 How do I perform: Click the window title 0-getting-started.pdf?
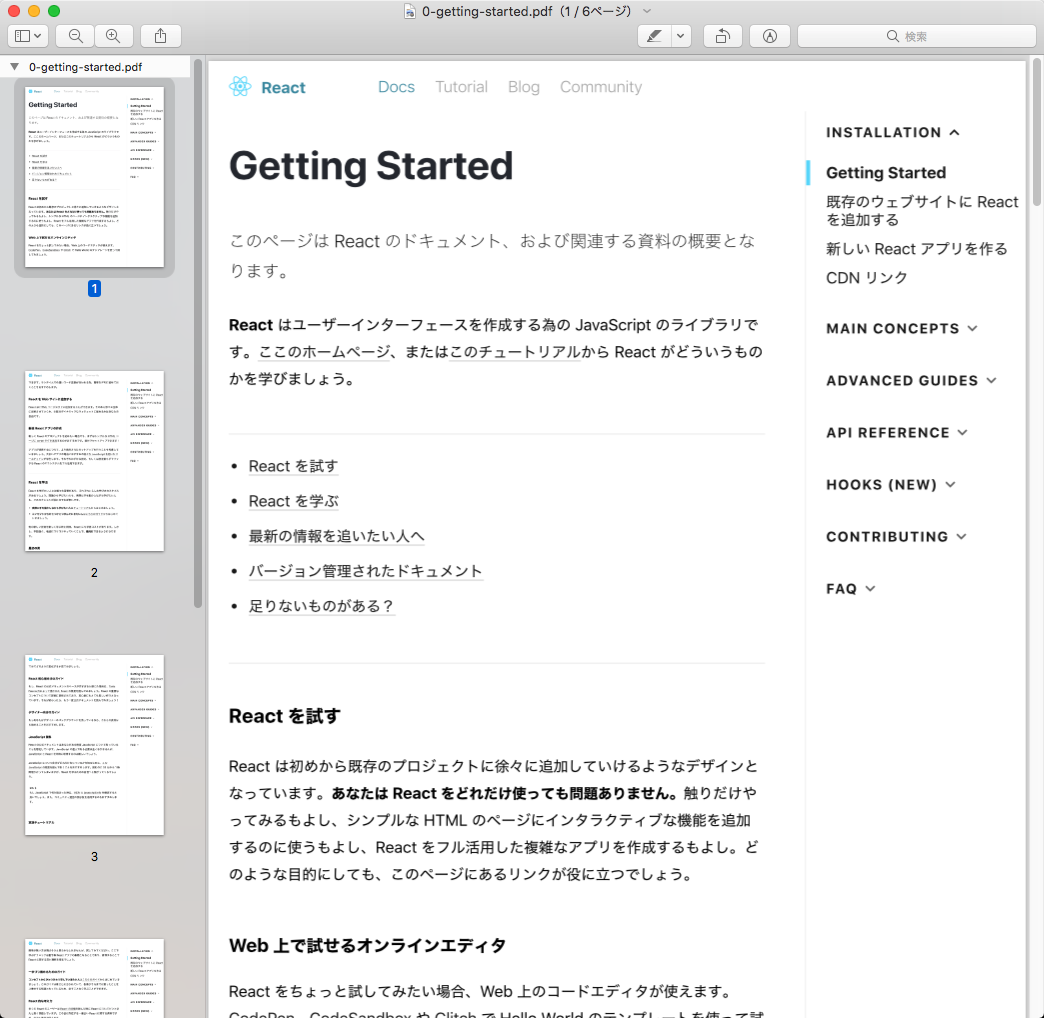click(487, 11)
